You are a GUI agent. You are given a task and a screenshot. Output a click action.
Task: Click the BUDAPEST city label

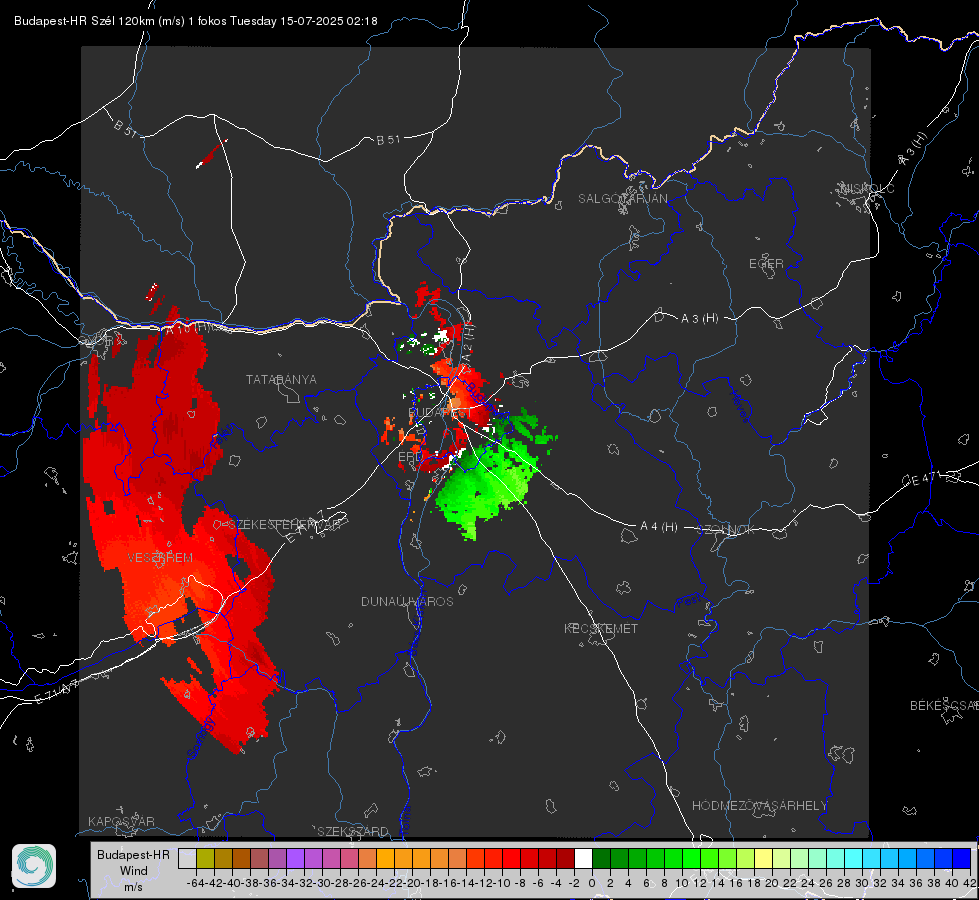coord(440,413)
